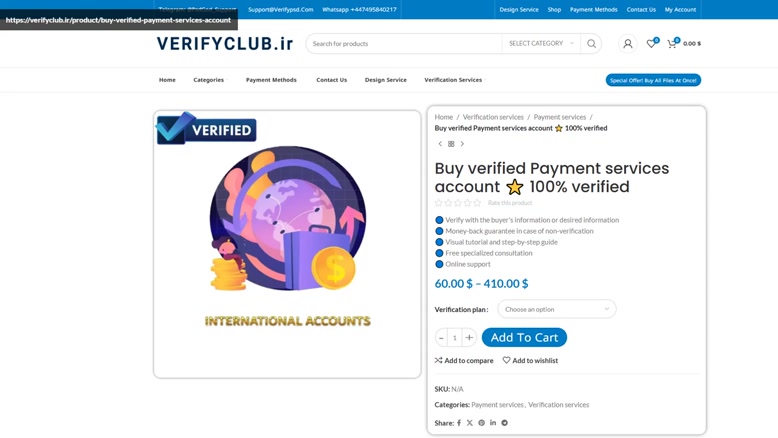The image size is (778, 438).
Task: Click the back-to-products grid icon
Action: tap(451, 144)
